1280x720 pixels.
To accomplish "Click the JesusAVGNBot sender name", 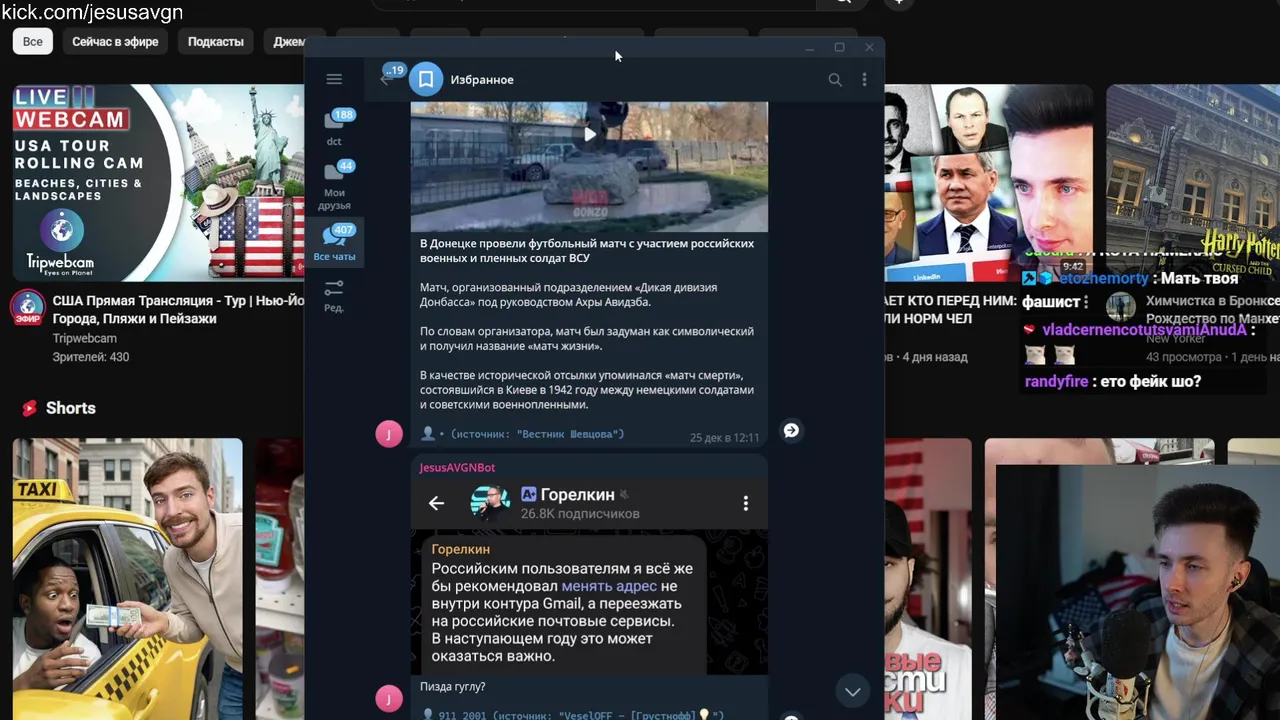I will [x=457, y=467].
